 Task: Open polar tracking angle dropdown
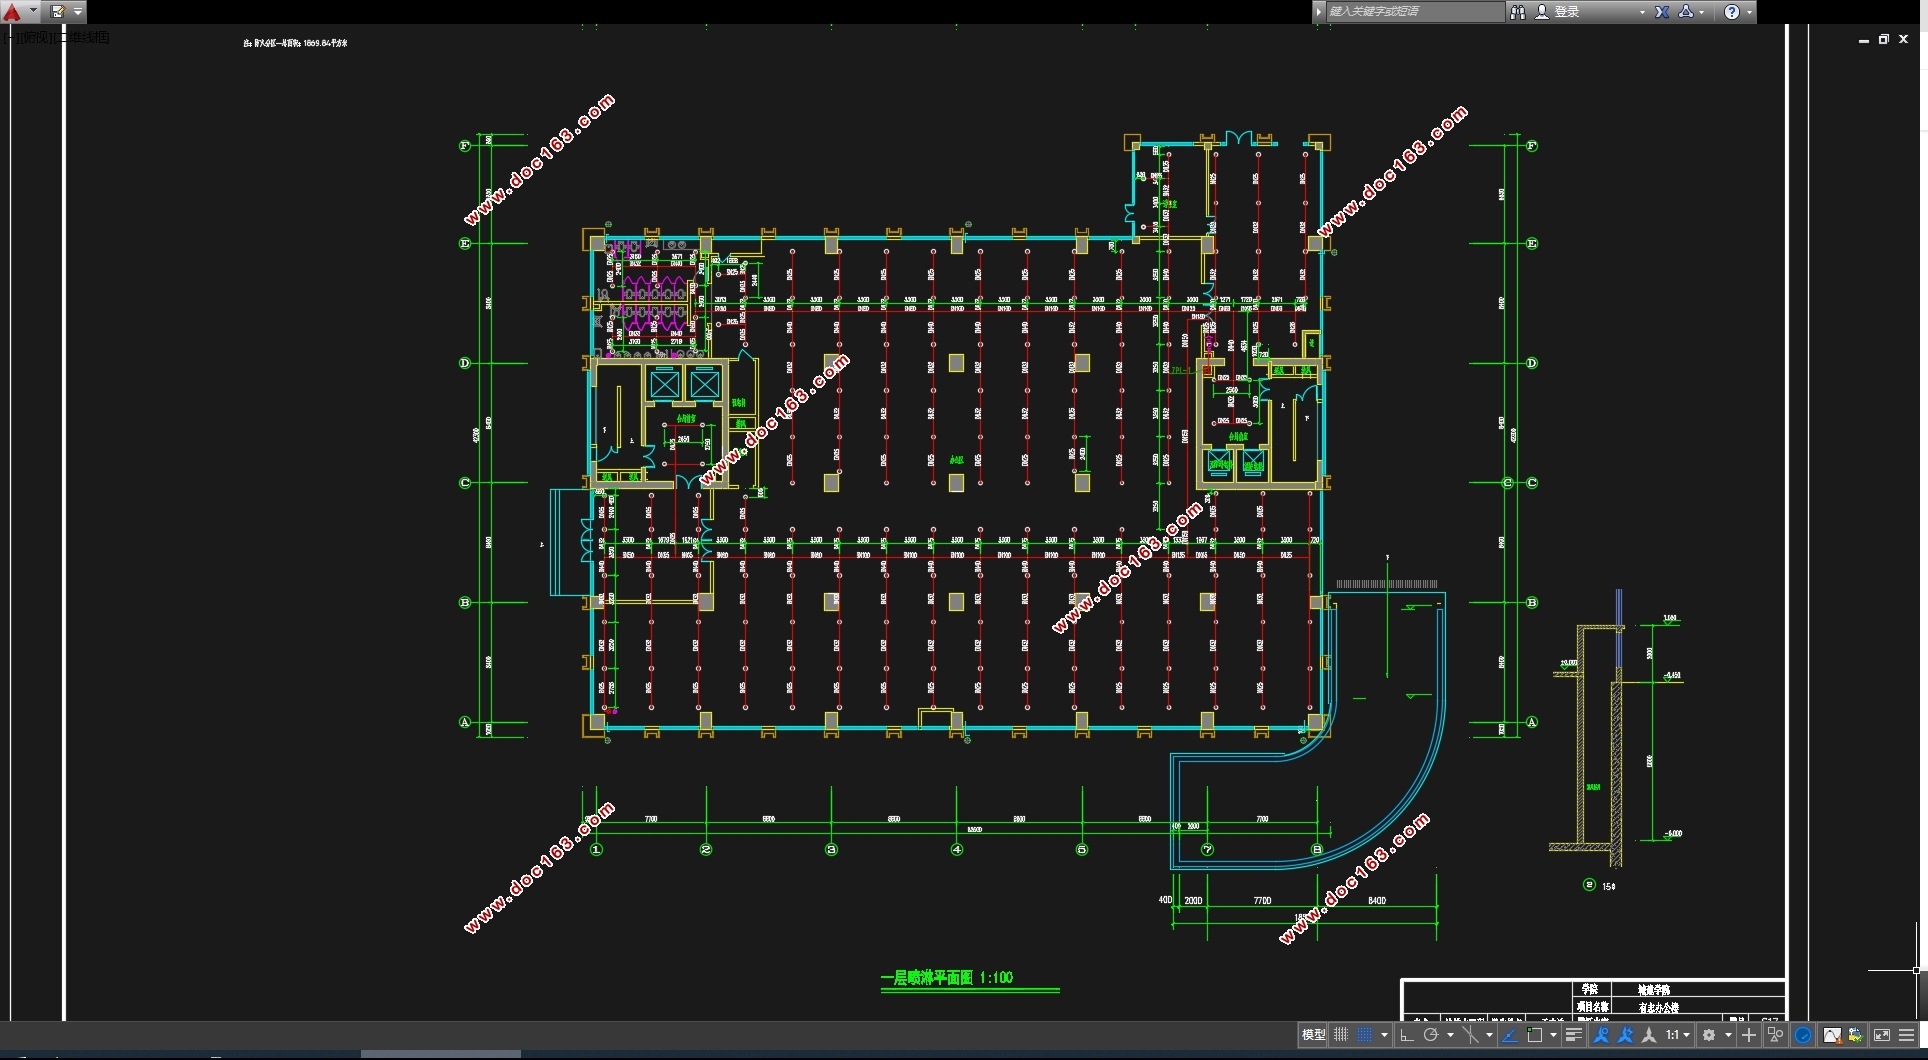point(1450,1035)
